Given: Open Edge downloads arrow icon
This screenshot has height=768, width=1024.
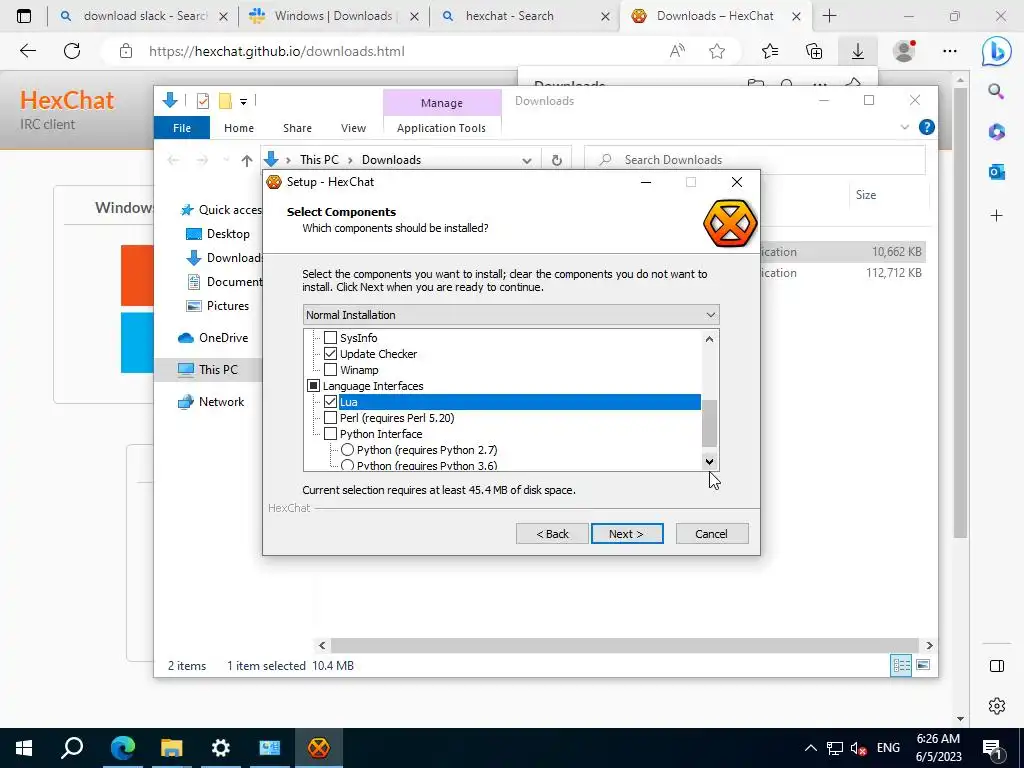Looking at the screenshot, I should 857,51.
